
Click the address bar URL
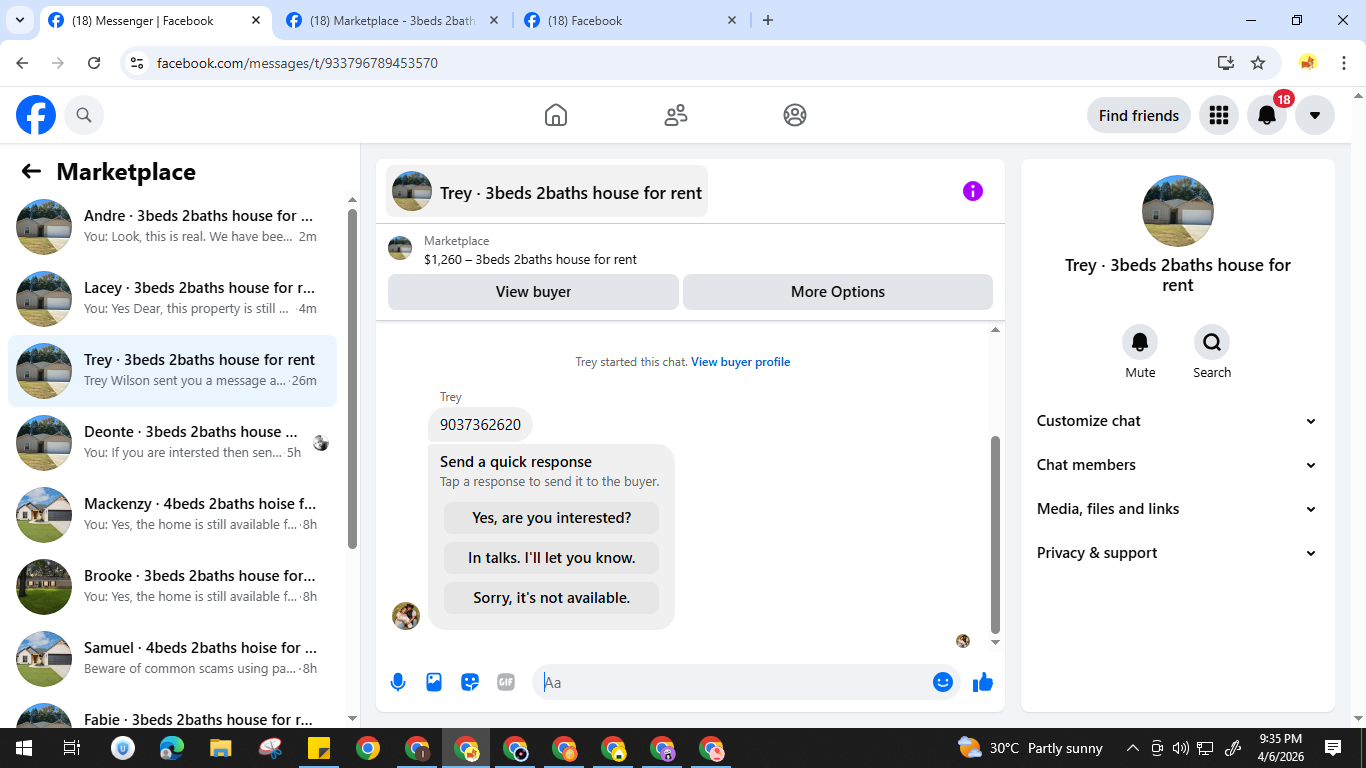point(297,63)
